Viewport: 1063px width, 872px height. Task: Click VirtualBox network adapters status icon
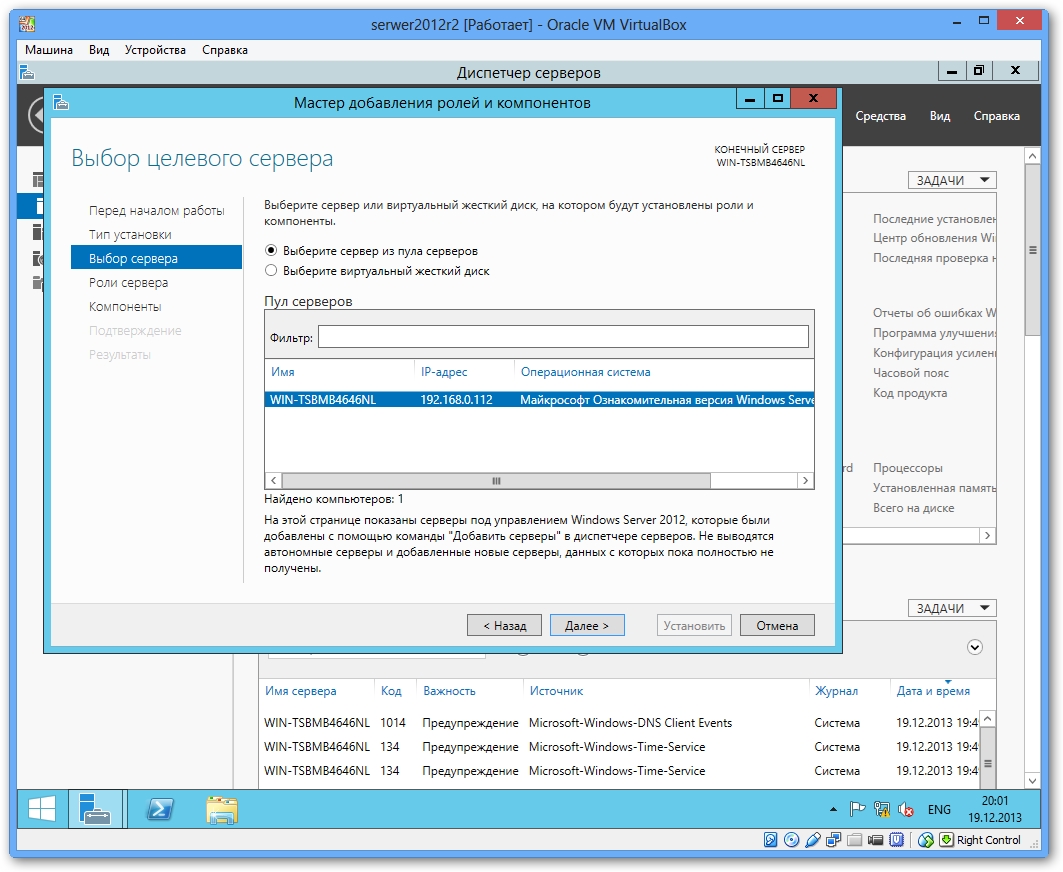click(x=833, y=840)
